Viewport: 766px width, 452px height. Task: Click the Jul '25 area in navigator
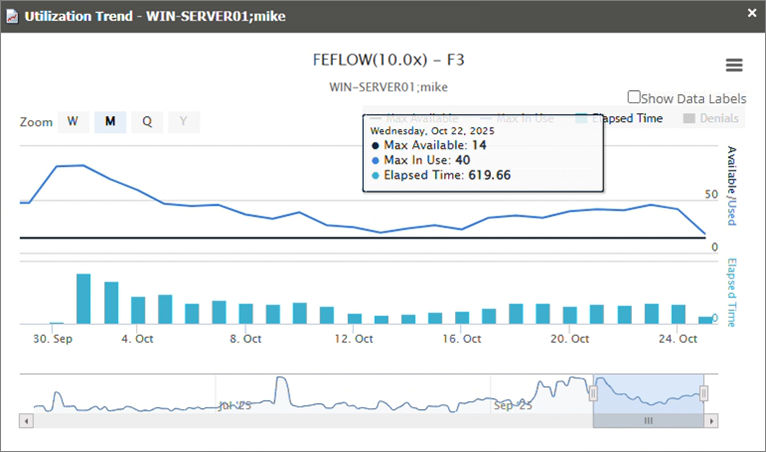coord(234,406)
